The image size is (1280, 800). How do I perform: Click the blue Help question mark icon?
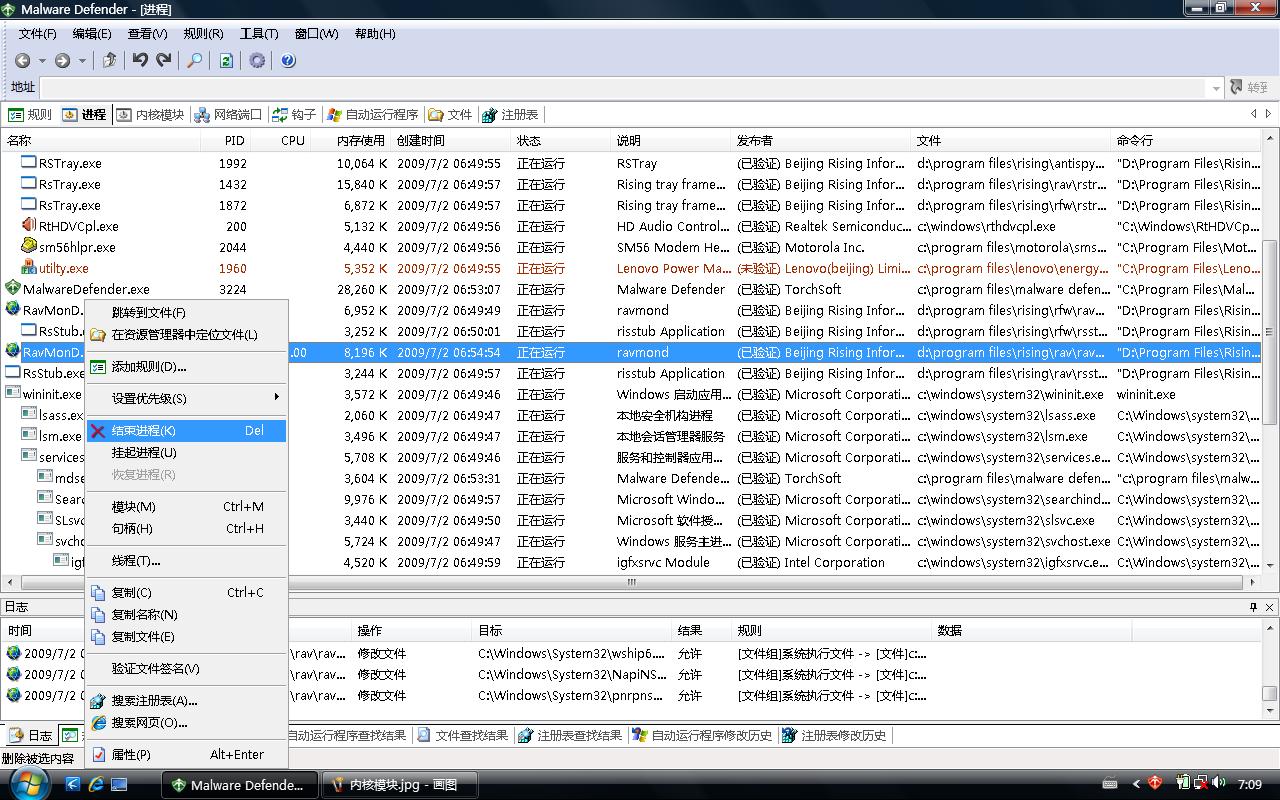tap(288, 61)
